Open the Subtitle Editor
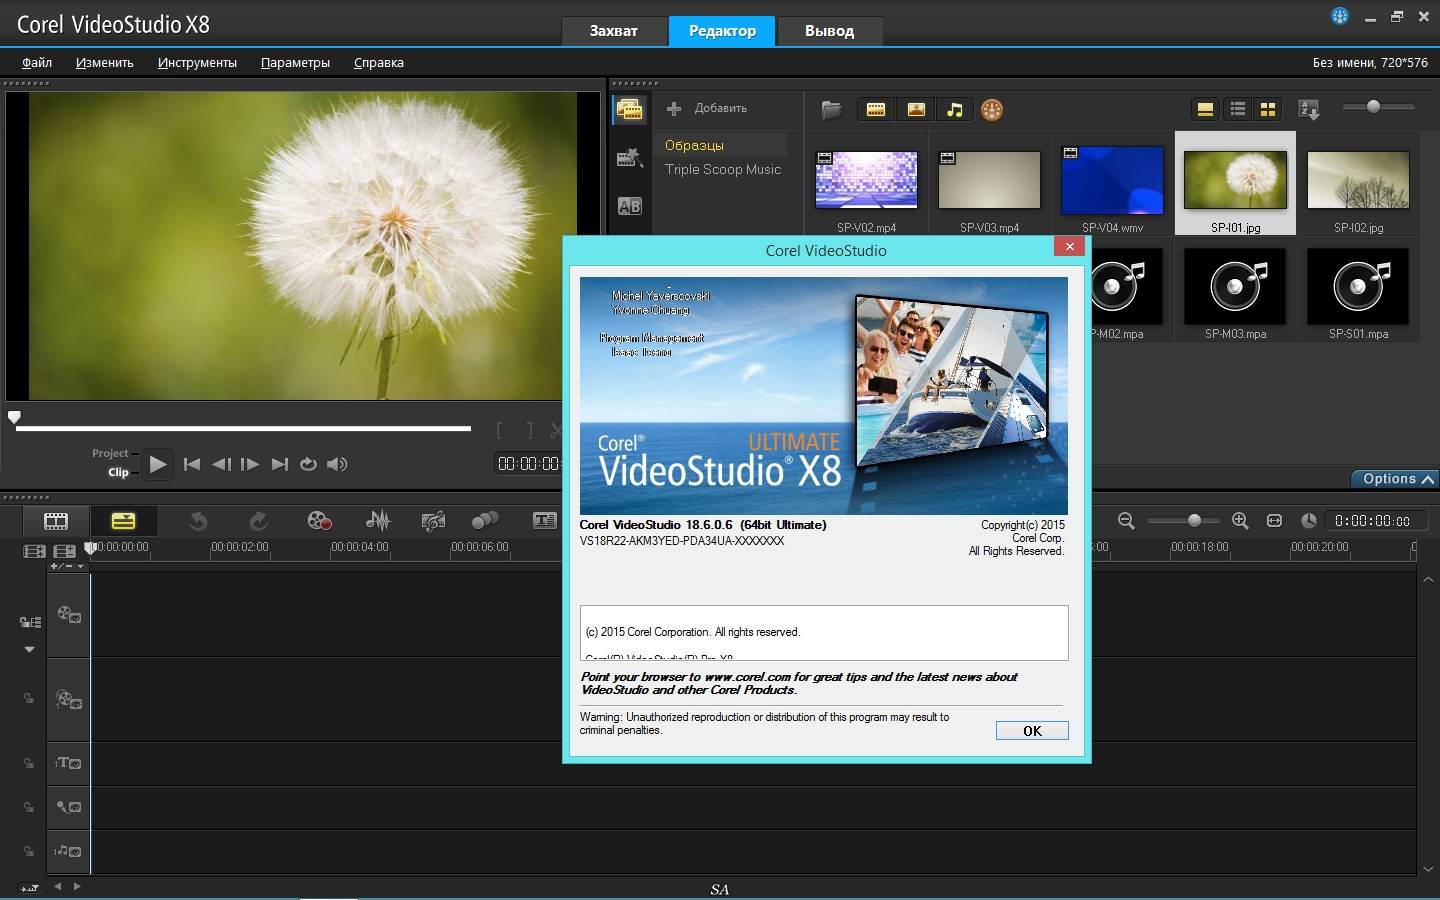 [x=545, y=521]
